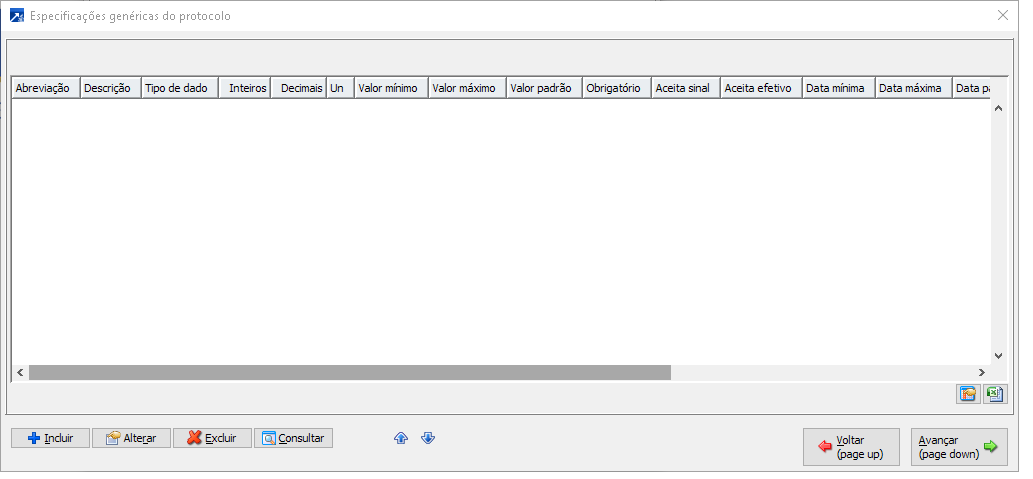1033x479 pixels.
Task: Click the Excluir button
Action: pos(212,438)
